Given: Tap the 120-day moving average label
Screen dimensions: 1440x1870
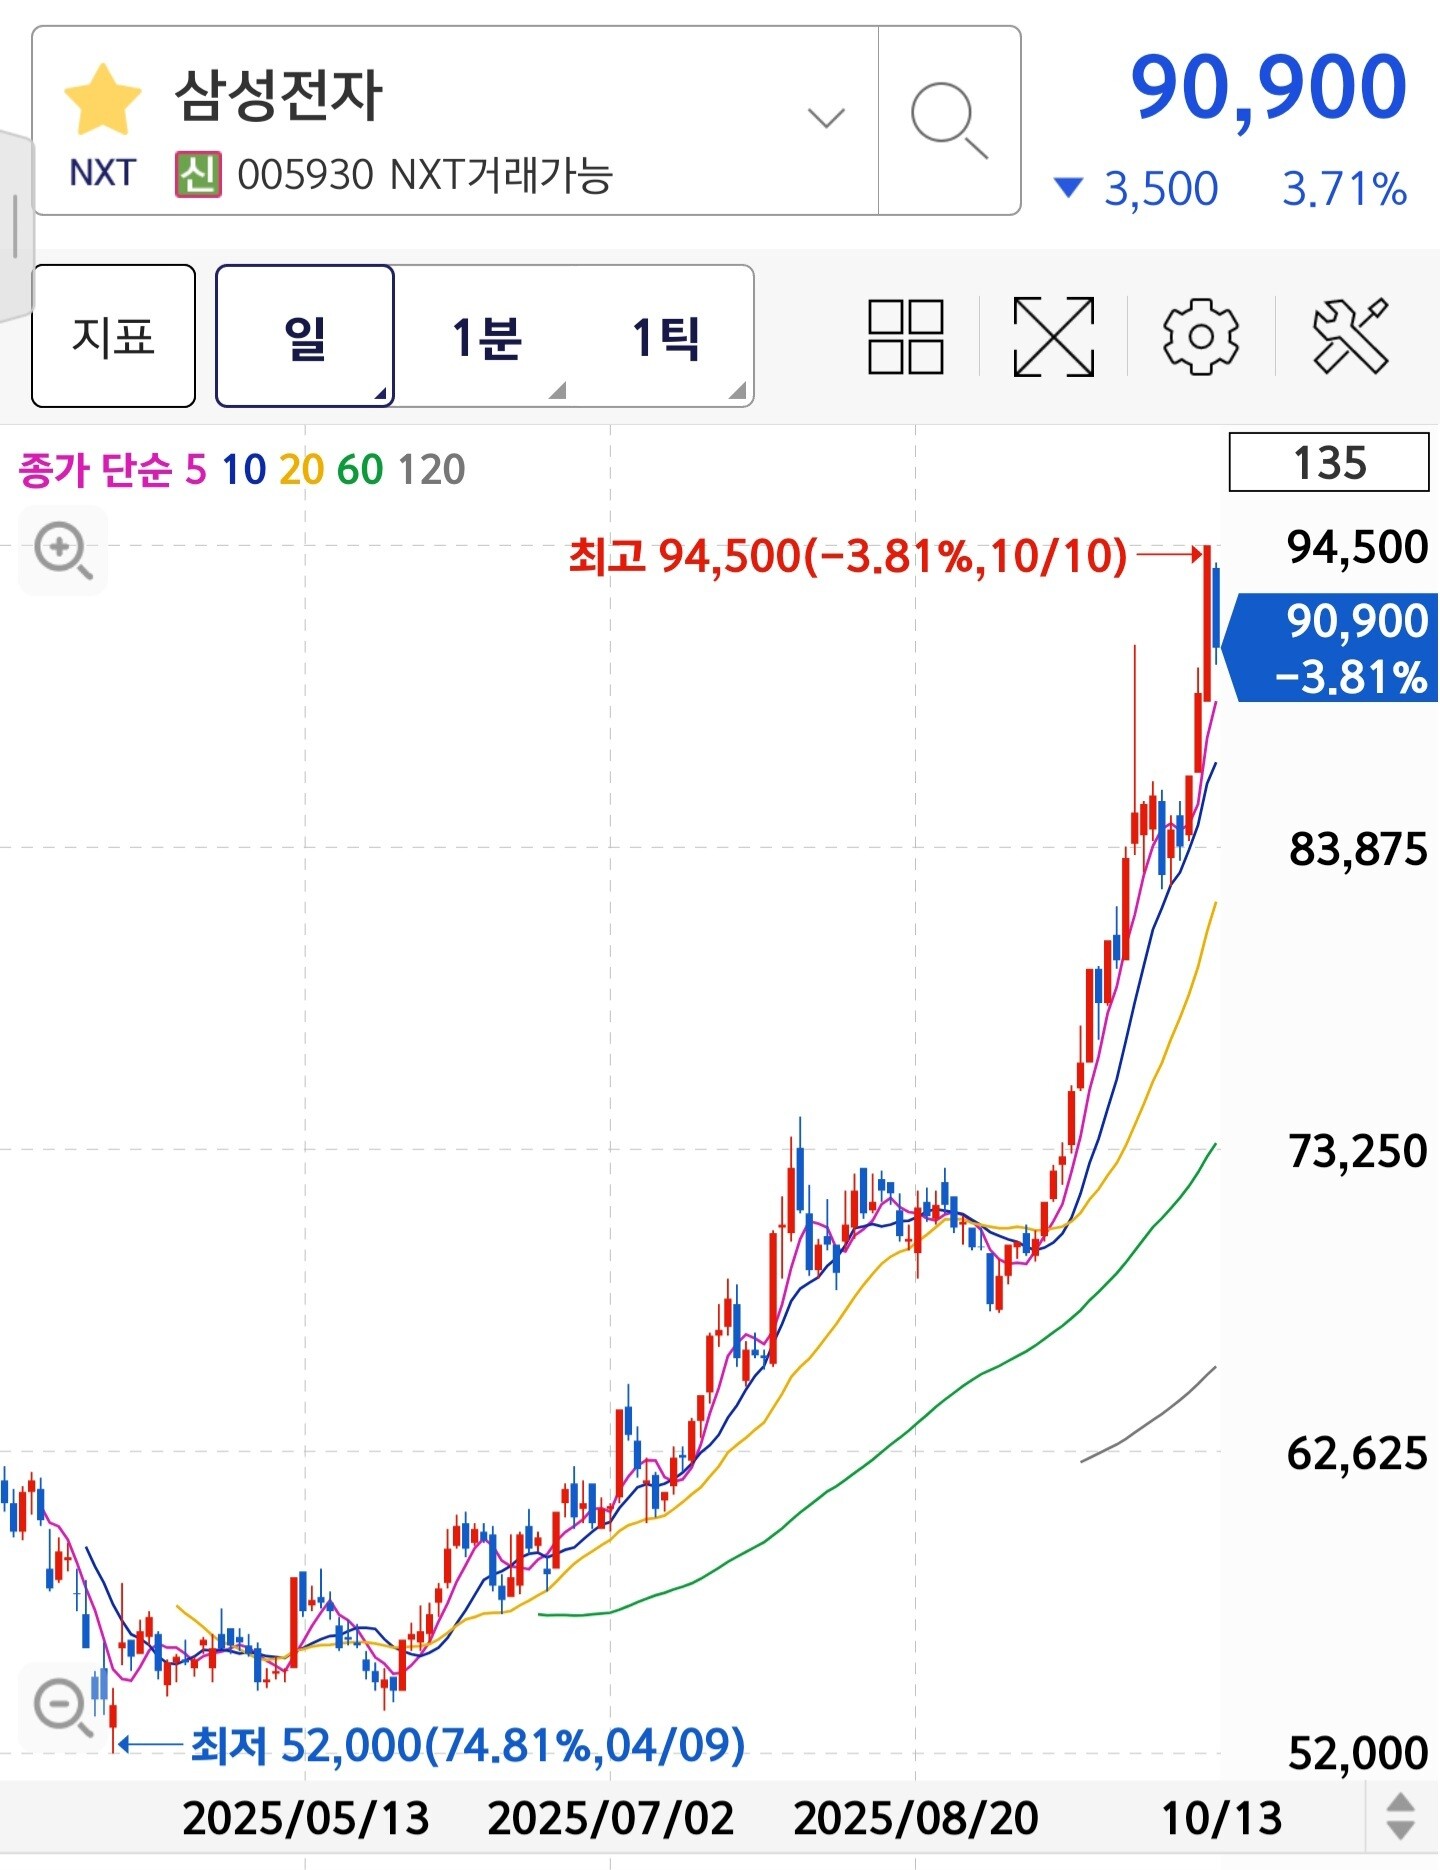Looking at the screenshot, I should coord(432,469).
